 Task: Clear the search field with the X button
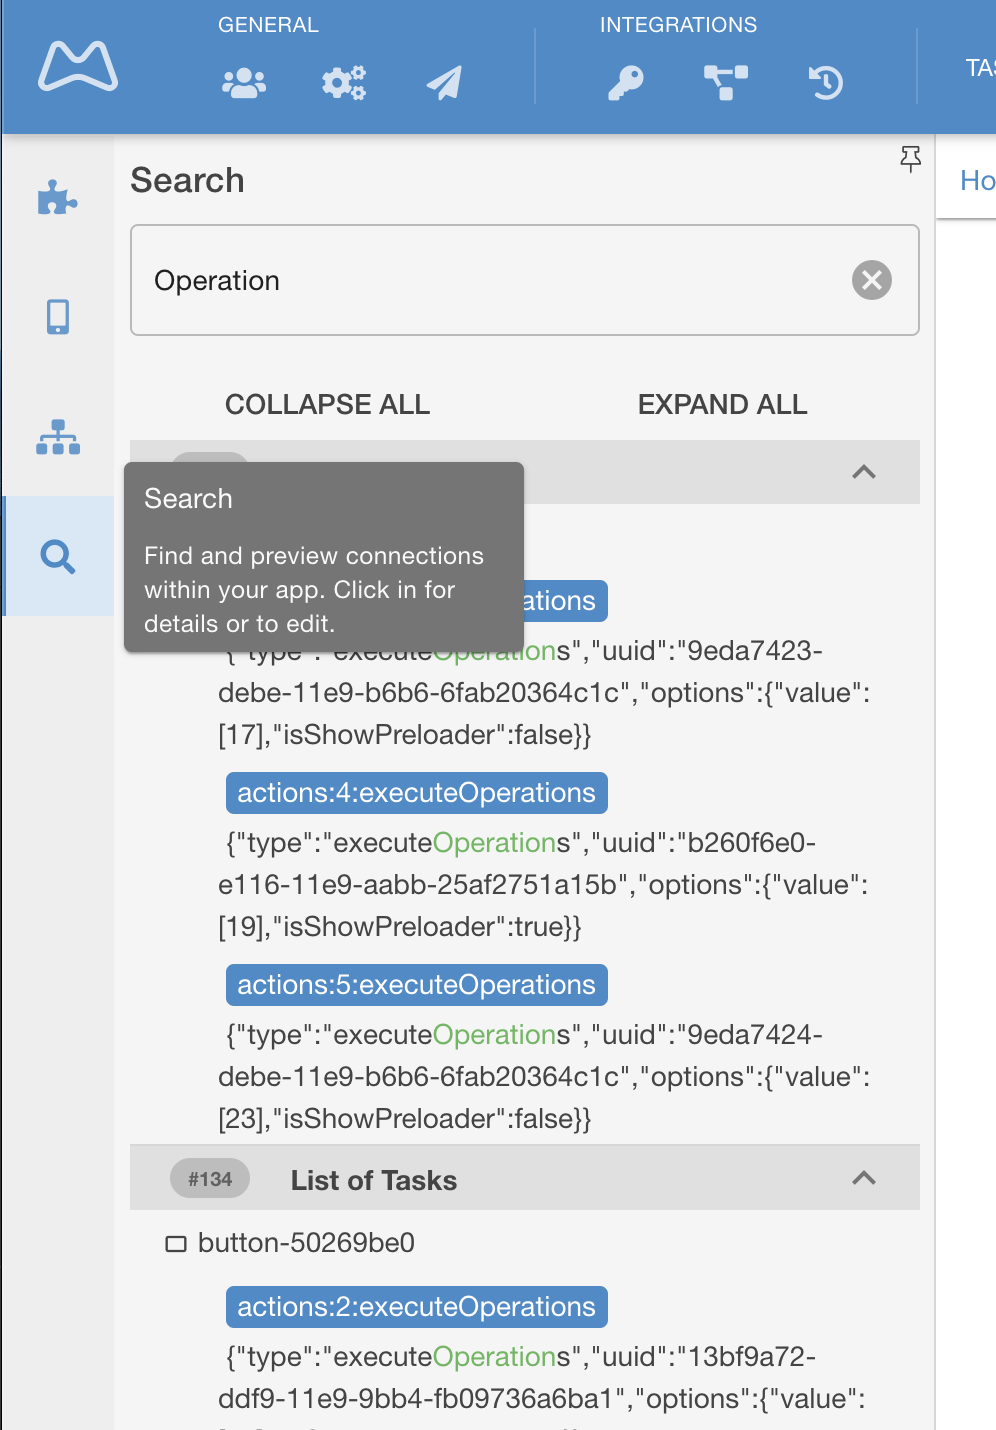872,280
